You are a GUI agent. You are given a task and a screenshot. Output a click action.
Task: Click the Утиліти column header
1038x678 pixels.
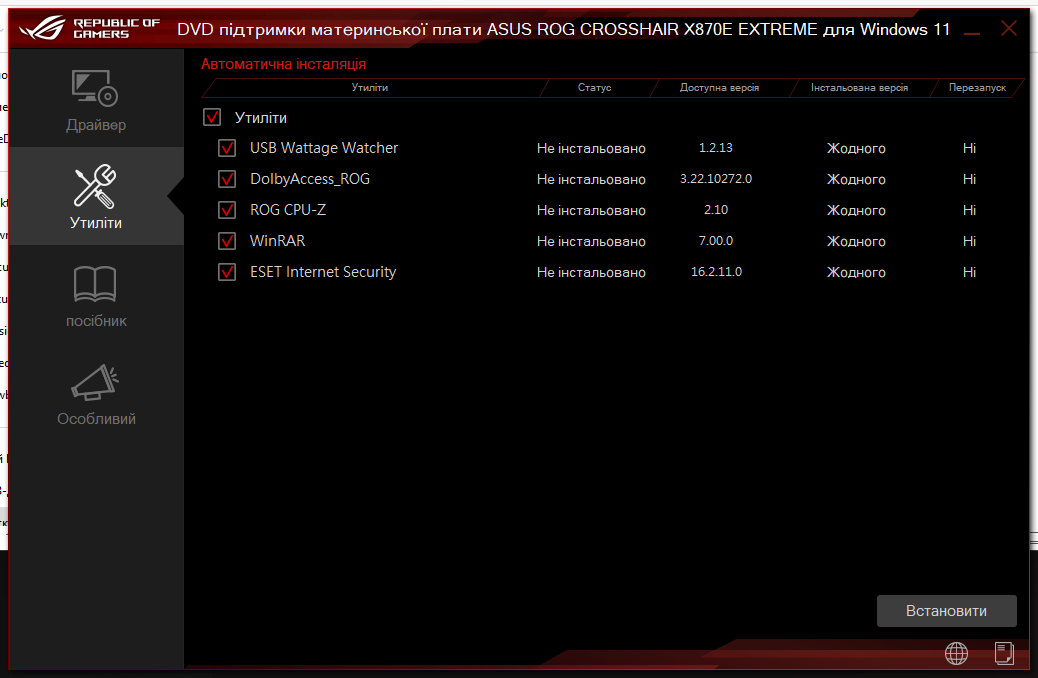369,87
